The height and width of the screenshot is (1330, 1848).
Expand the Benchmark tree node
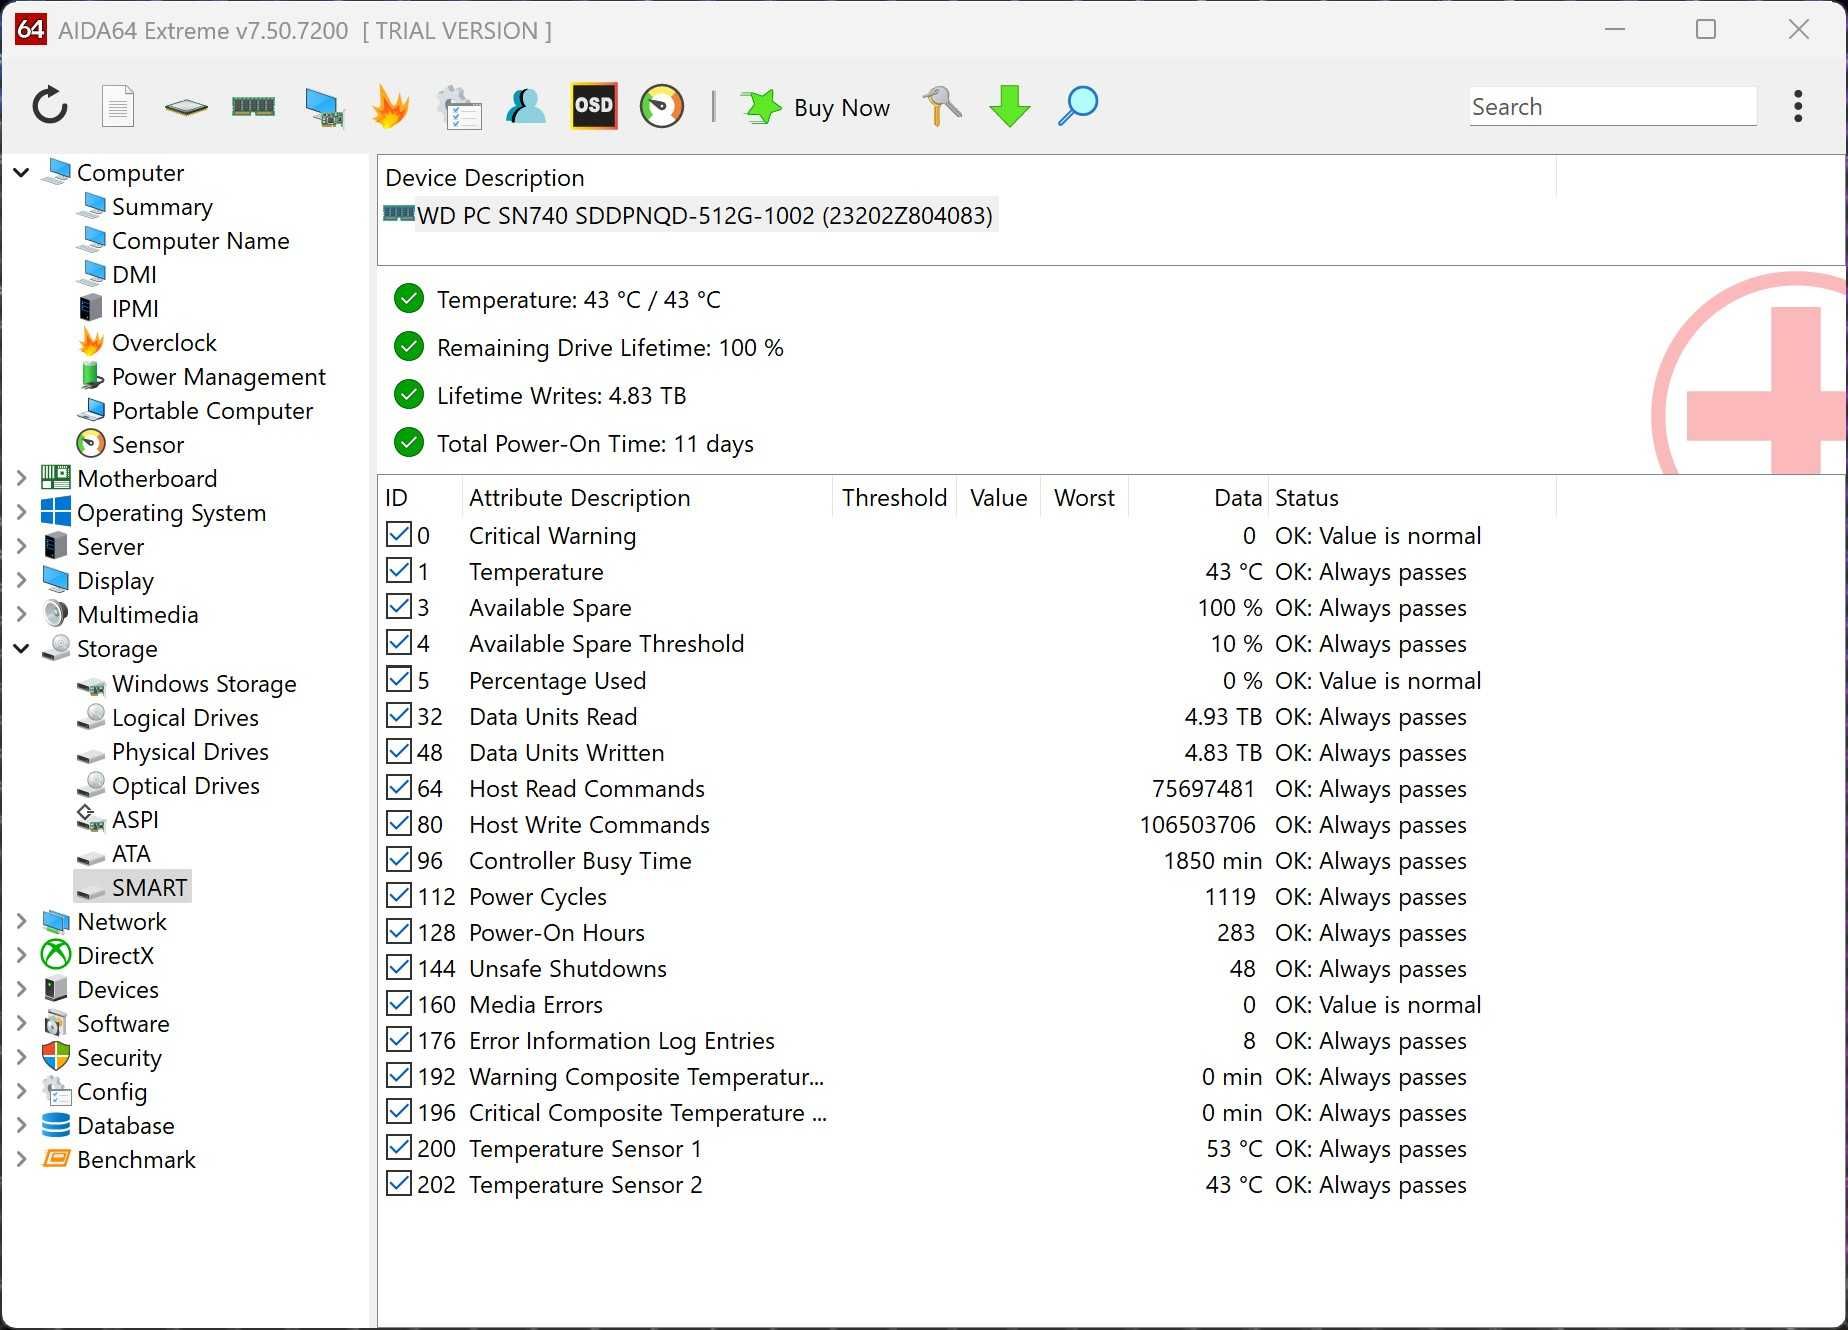point(21,1159)
